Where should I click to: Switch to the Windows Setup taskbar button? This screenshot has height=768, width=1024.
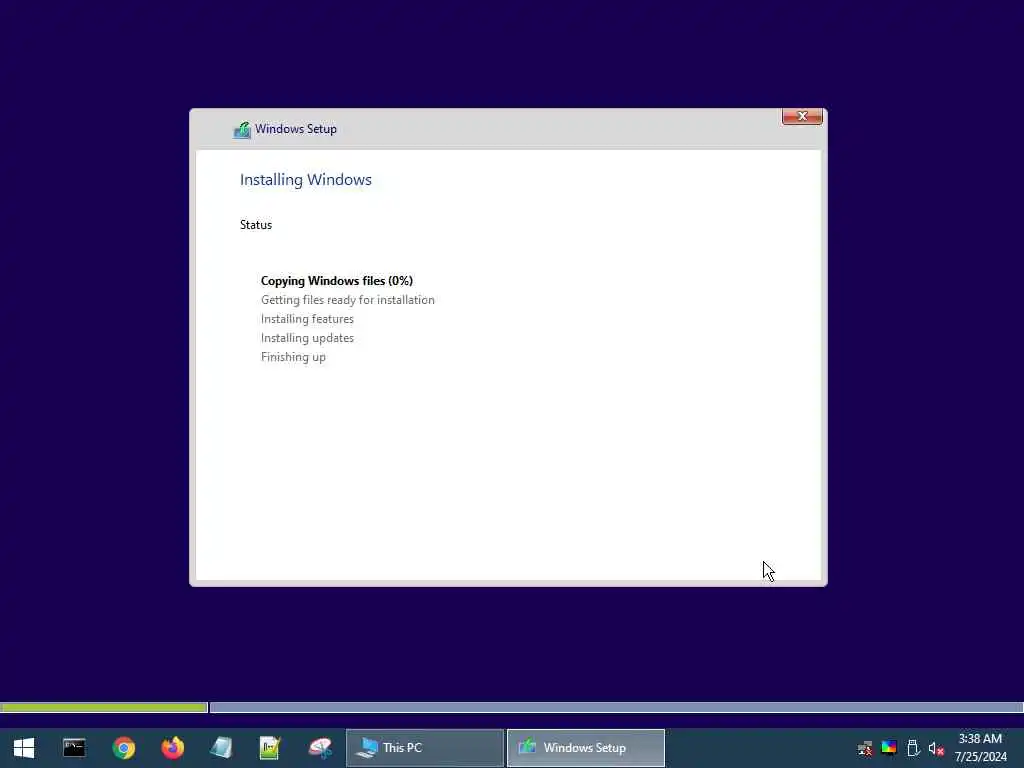(586, 748)
